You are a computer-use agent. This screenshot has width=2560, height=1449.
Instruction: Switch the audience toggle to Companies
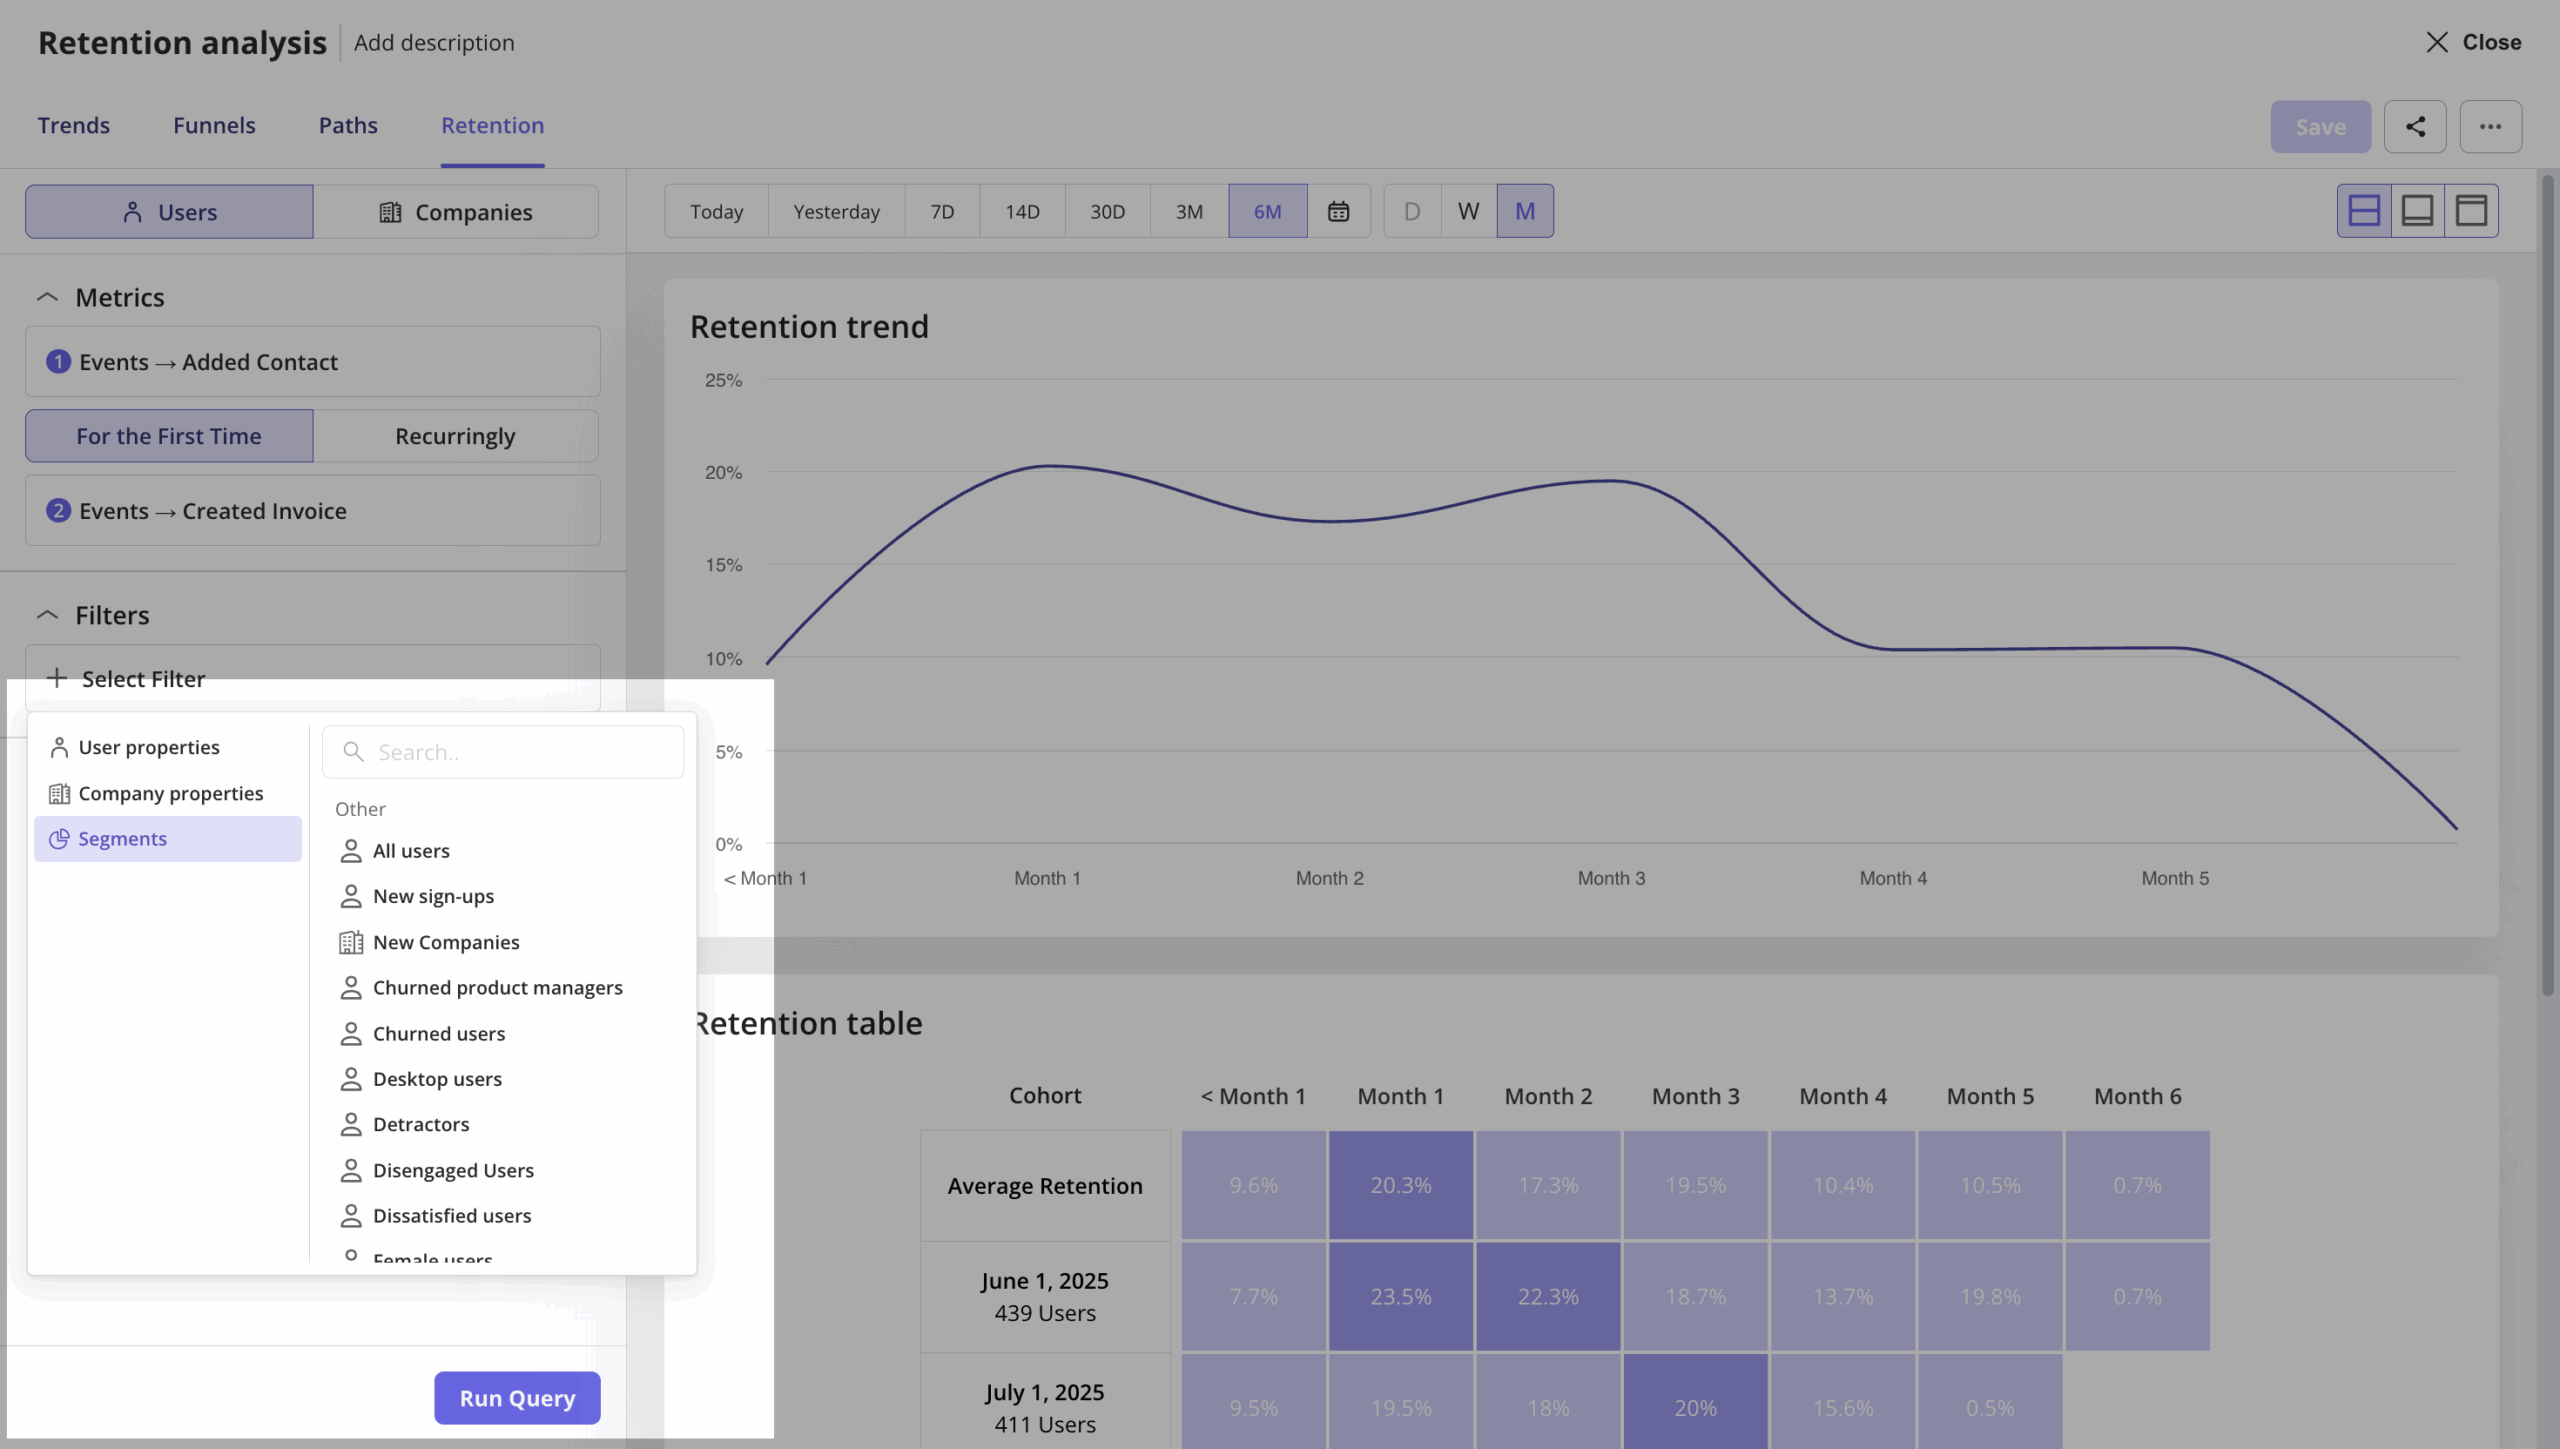point(457,211)
